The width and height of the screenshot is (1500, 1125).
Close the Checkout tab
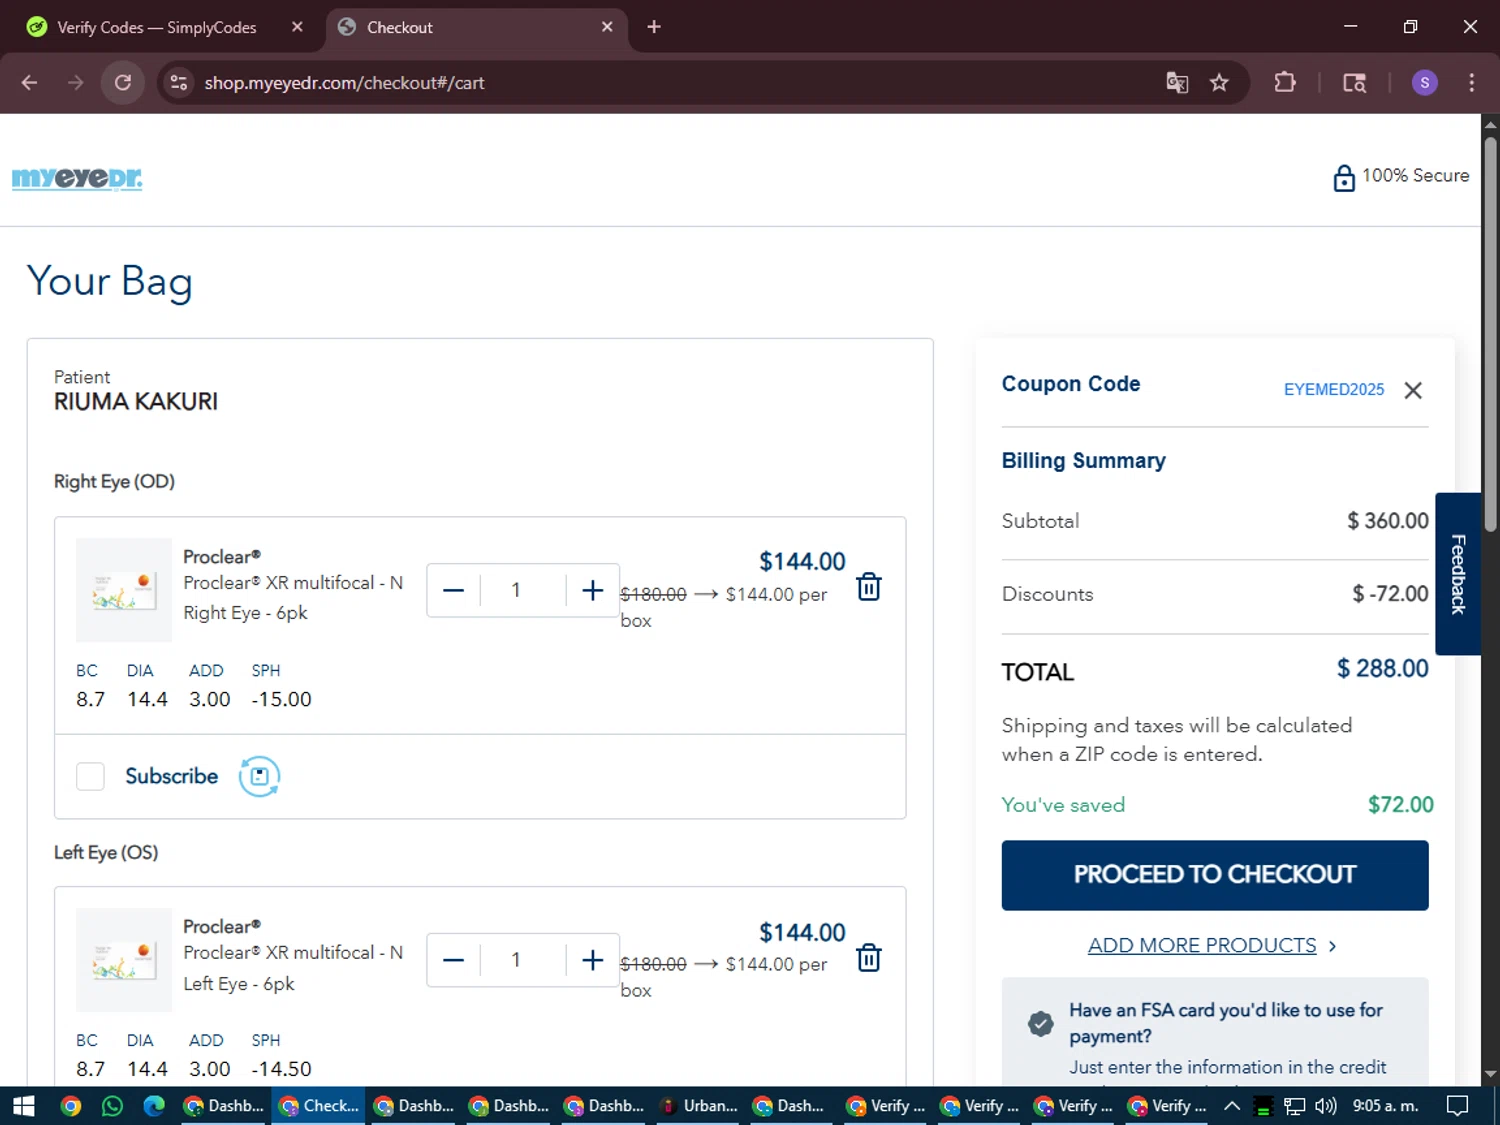pyautogui.click(x=607, y=27)
